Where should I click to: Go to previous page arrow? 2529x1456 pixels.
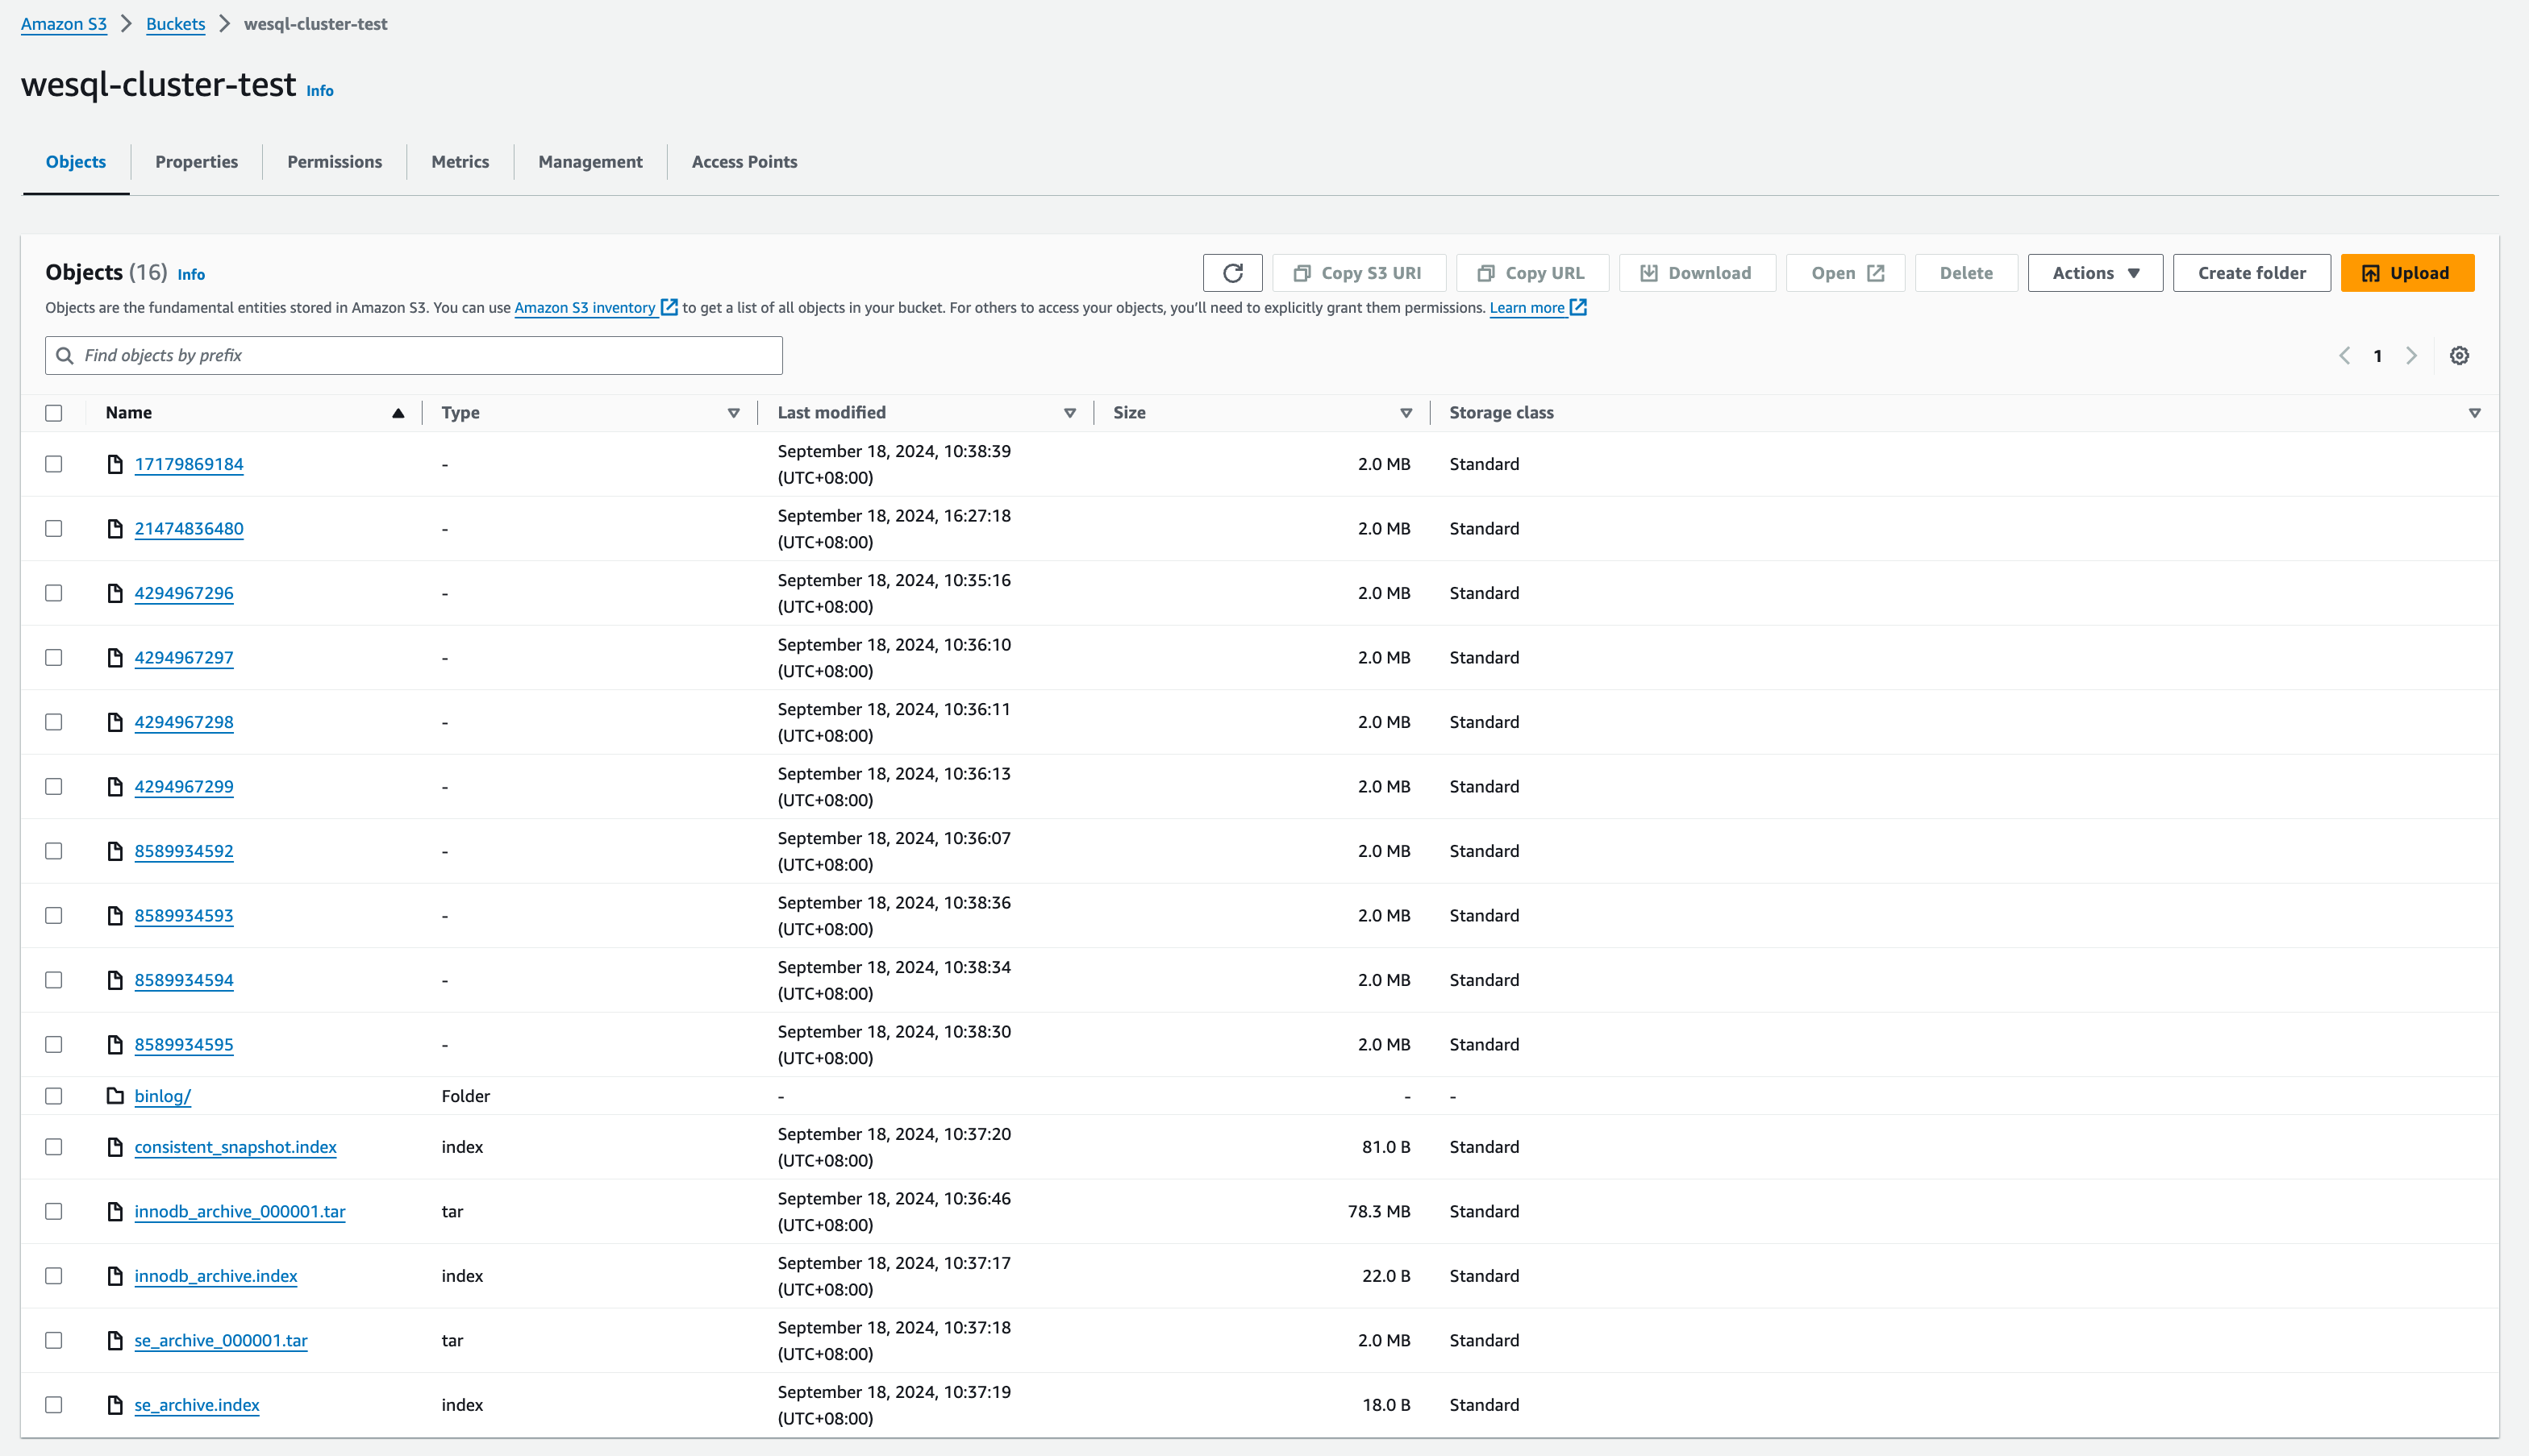point(2344,356)
